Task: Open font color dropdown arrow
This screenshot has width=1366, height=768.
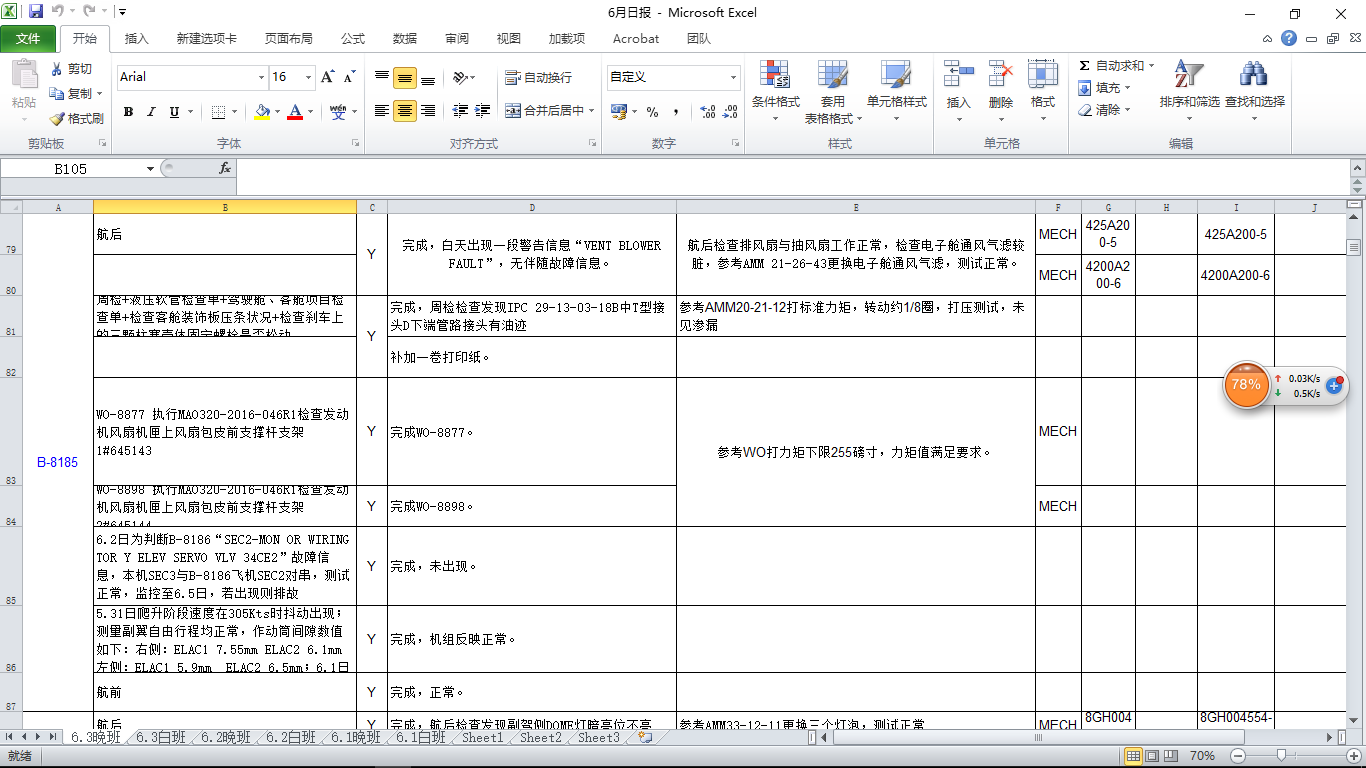Action: (310, 111)
